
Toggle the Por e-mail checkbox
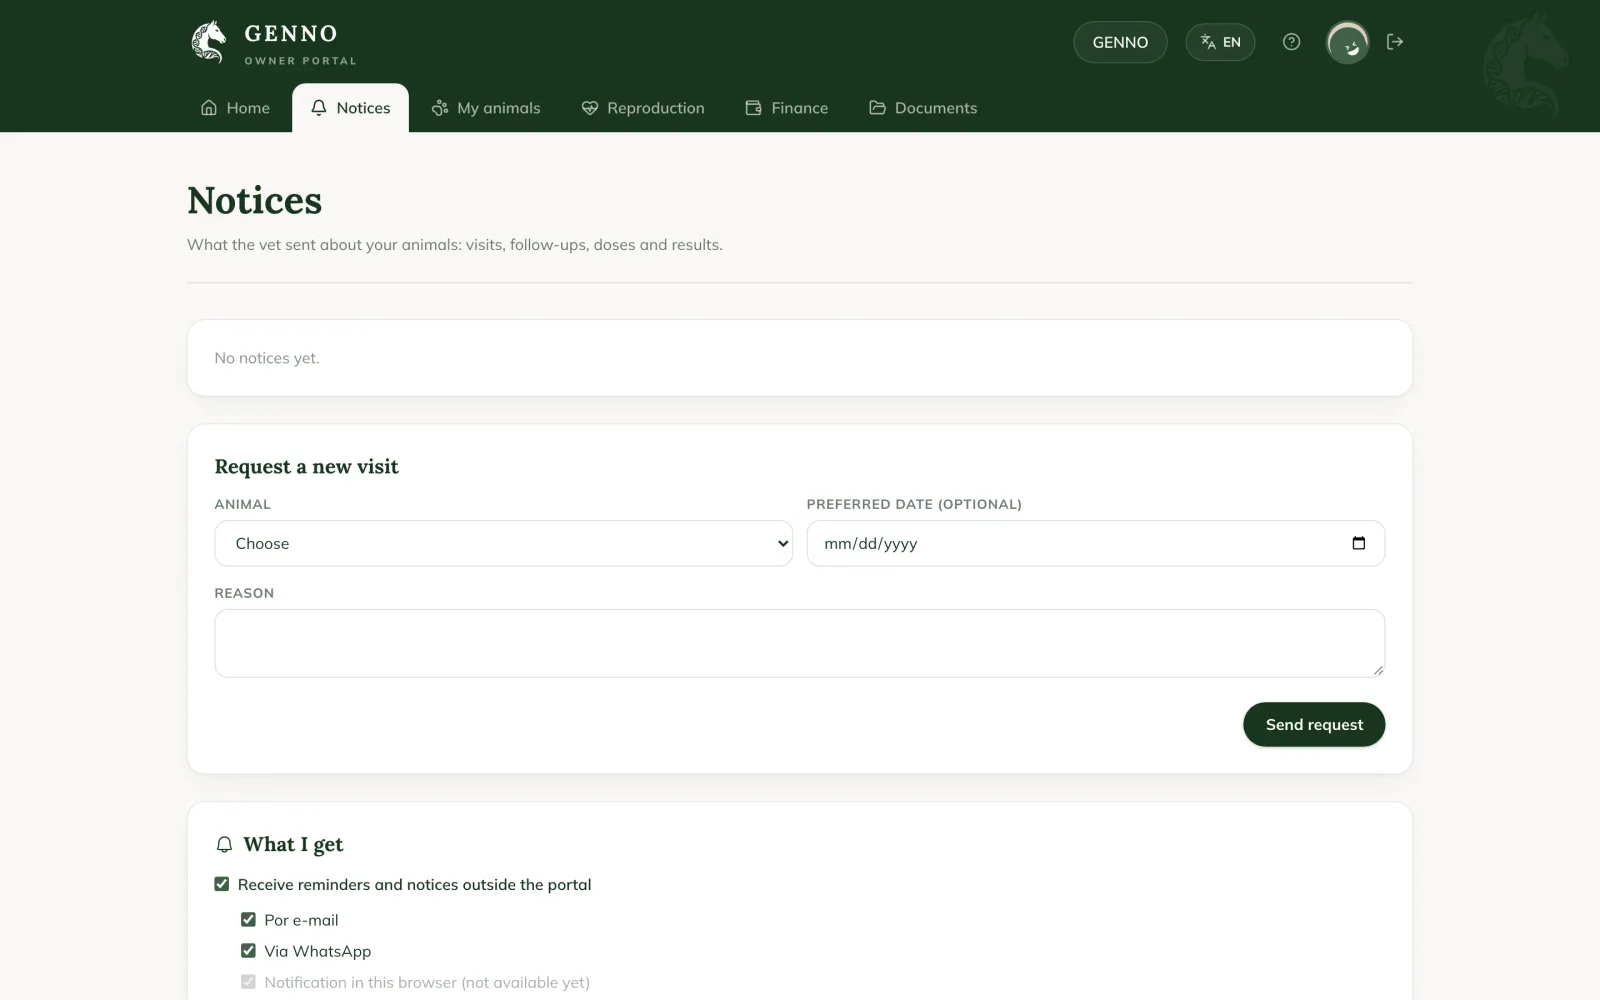248,919
